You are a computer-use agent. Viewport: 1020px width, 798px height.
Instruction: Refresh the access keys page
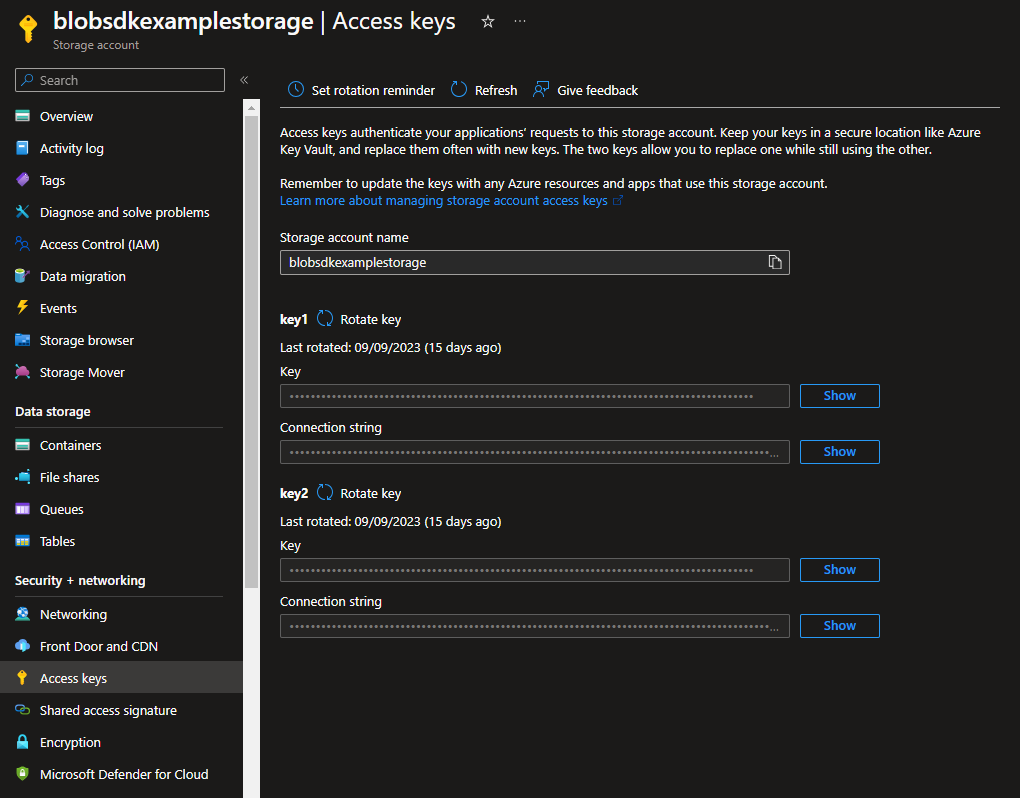[x=483, y=90]
